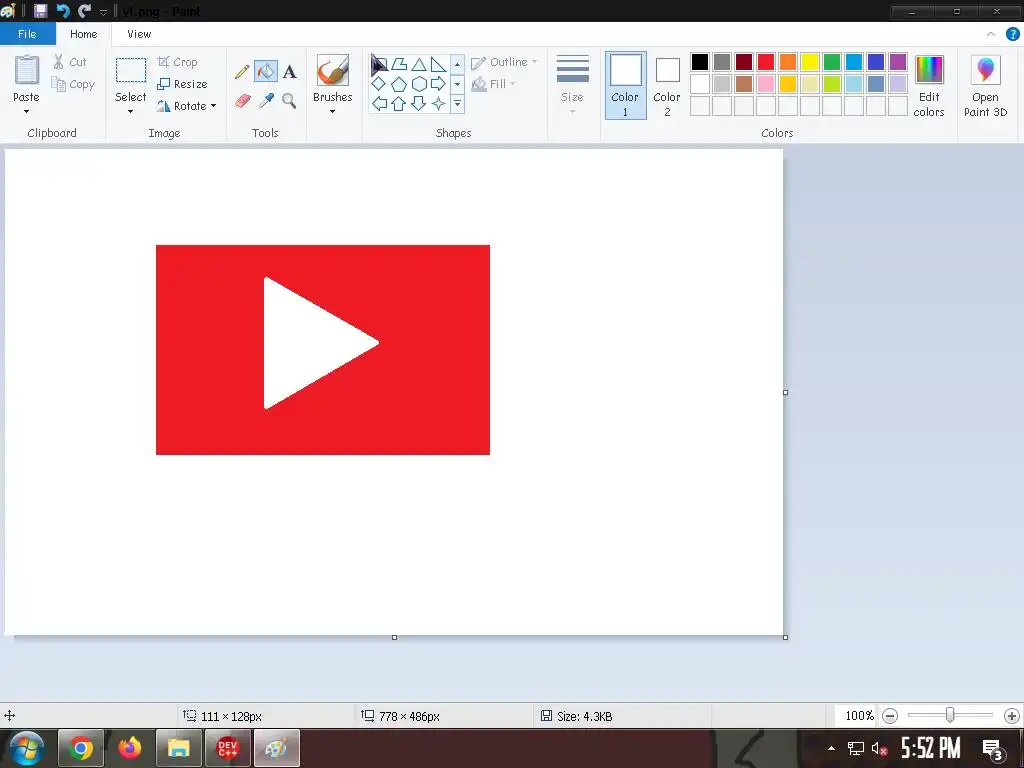Open Paint Help question mark icon
Screen dimensions: 1024x768
pos(1012,34)
